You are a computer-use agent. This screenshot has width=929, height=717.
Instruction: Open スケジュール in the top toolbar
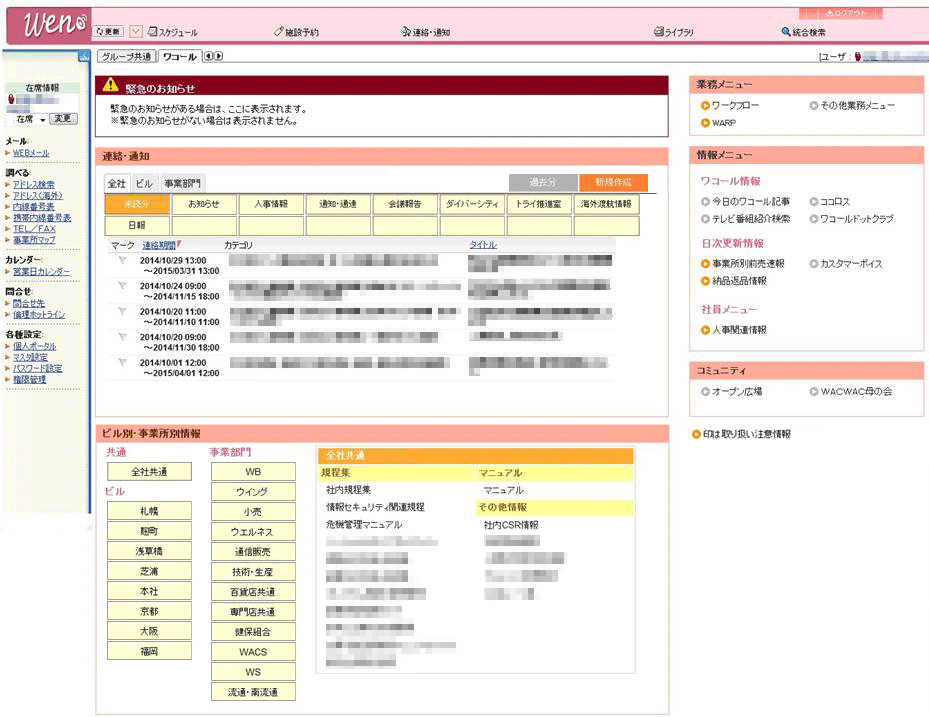pyautogui.click(x=172, y=32)
